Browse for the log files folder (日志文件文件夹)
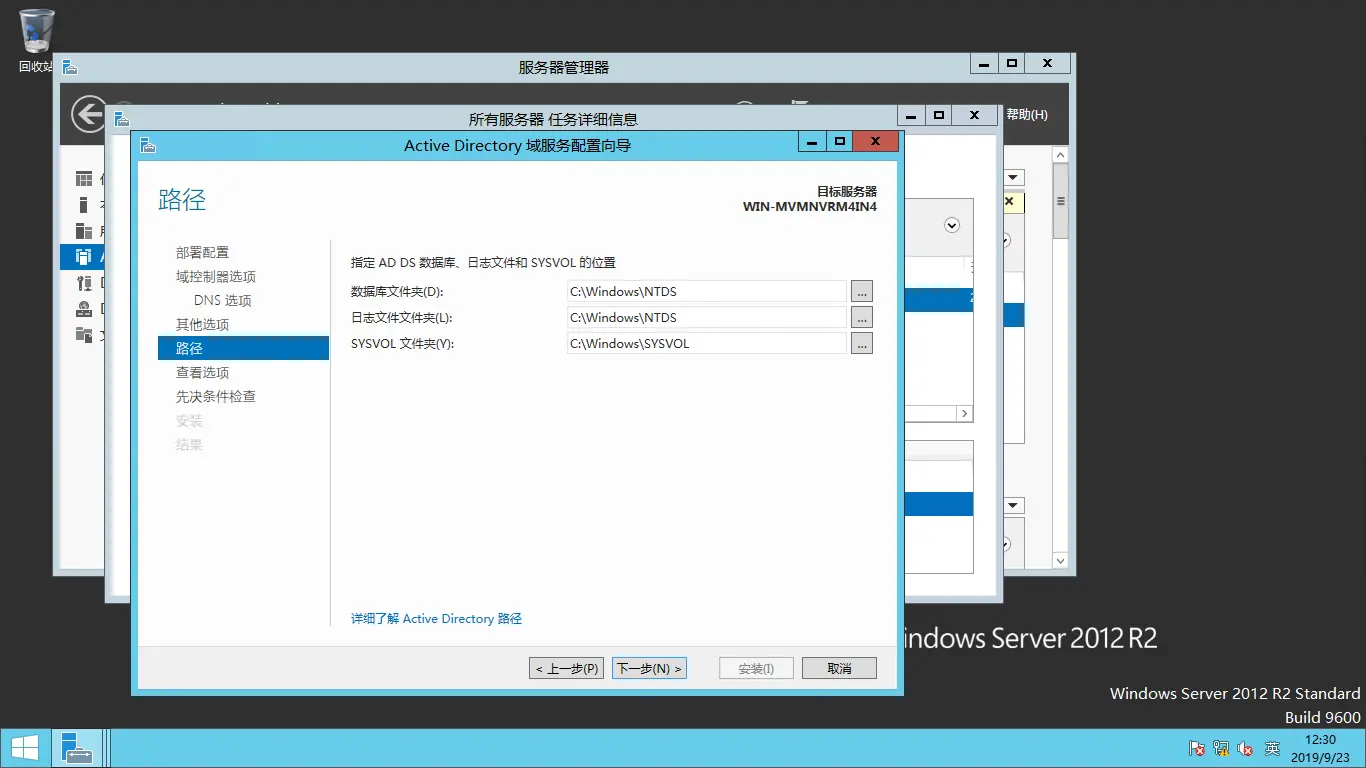Image resolution: width=1366 pixels, height=768 pixels. click(862, 317)
